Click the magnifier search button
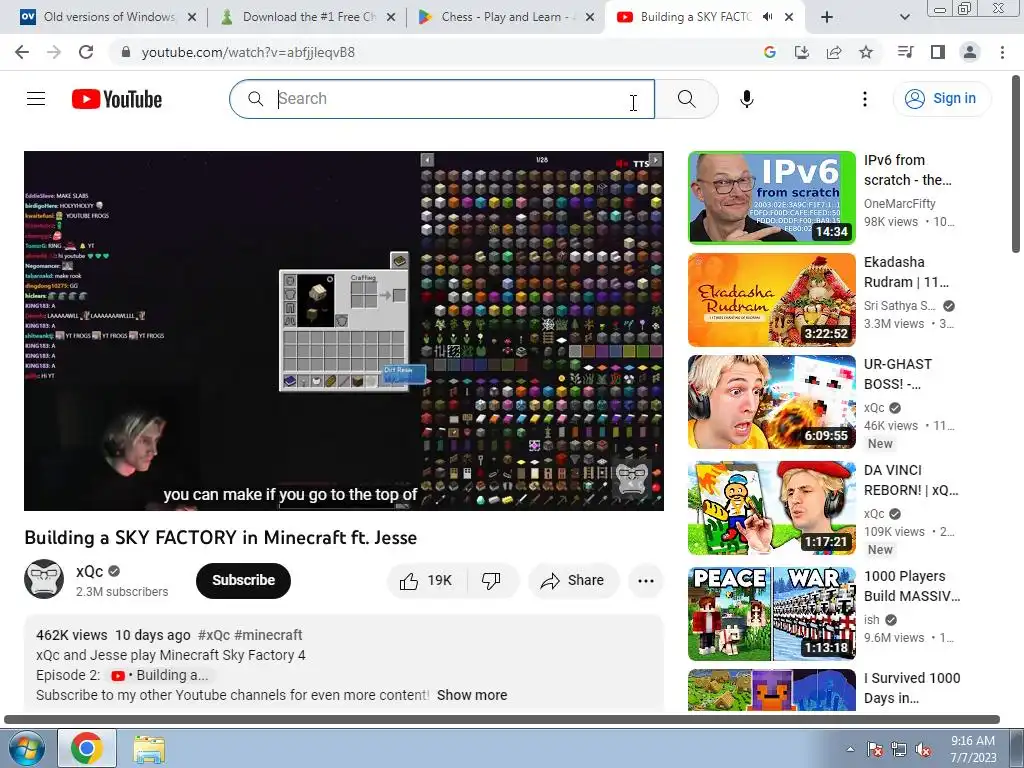1024x768 pixels. pos(686,99)
